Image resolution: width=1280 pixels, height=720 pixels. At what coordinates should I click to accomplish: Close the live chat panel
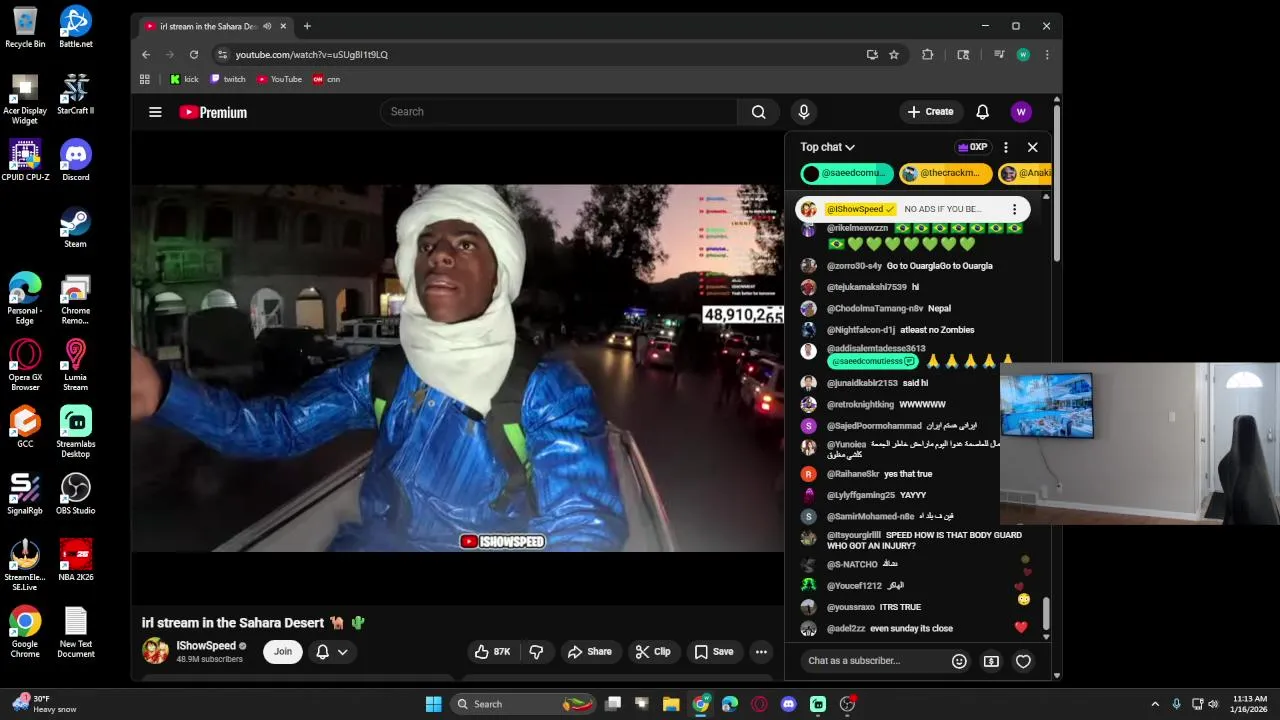click(1033, 147)
